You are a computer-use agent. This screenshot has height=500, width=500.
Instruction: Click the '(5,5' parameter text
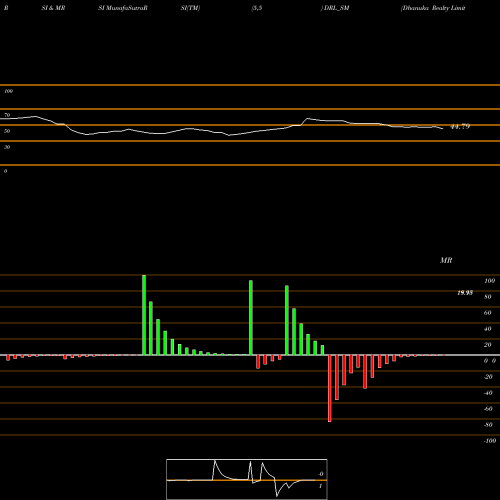click(x=257, y=8)
